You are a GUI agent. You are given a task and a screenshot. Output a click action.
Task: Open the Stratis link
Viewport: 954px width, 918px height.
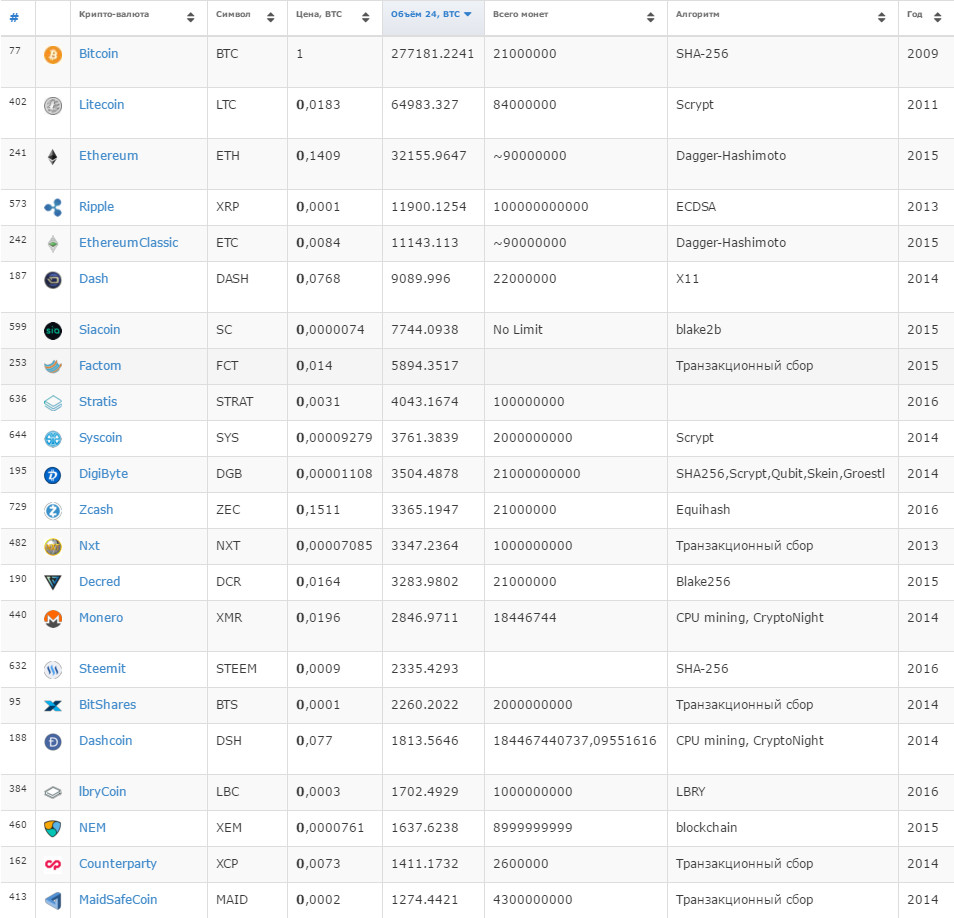pyautogui.click(x=98, y=402)
